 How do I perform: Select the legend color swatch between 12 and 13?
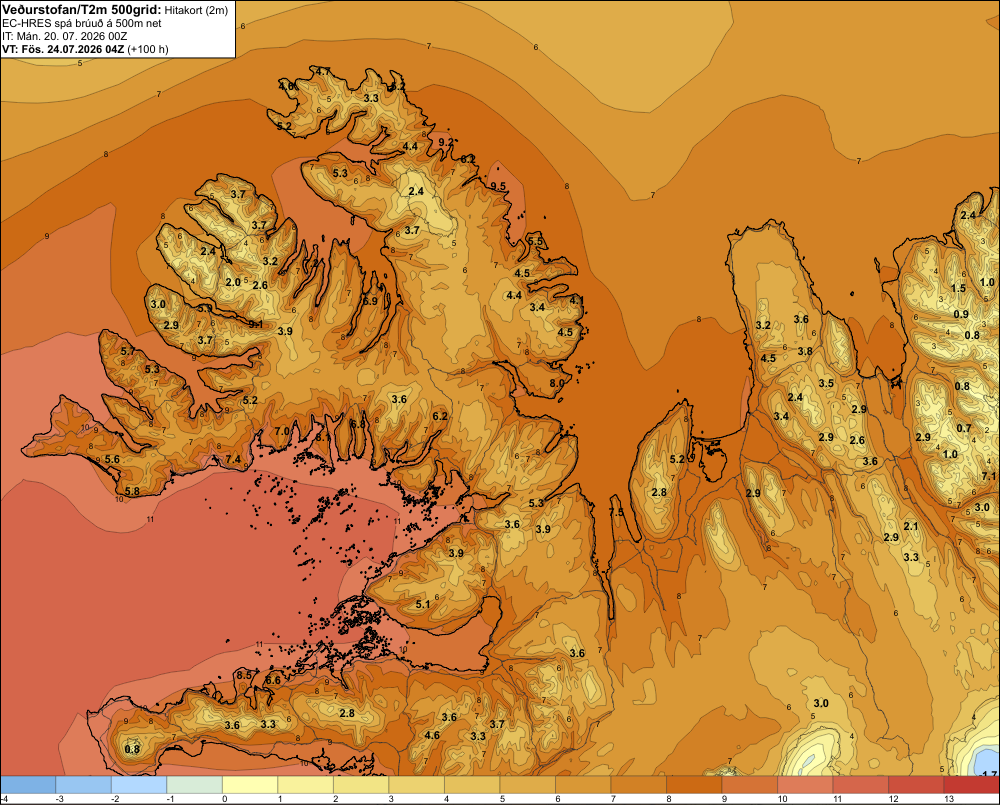point(916,785)
